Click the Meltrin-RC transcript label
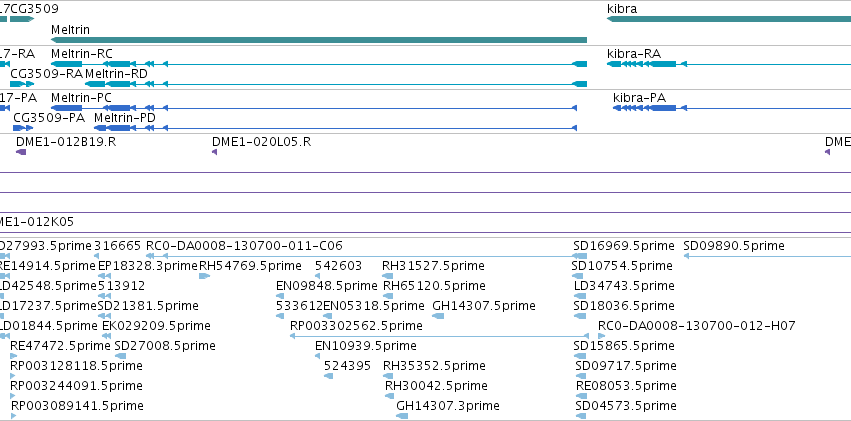The height and width of the screenshot is (421, 851). 82,54
